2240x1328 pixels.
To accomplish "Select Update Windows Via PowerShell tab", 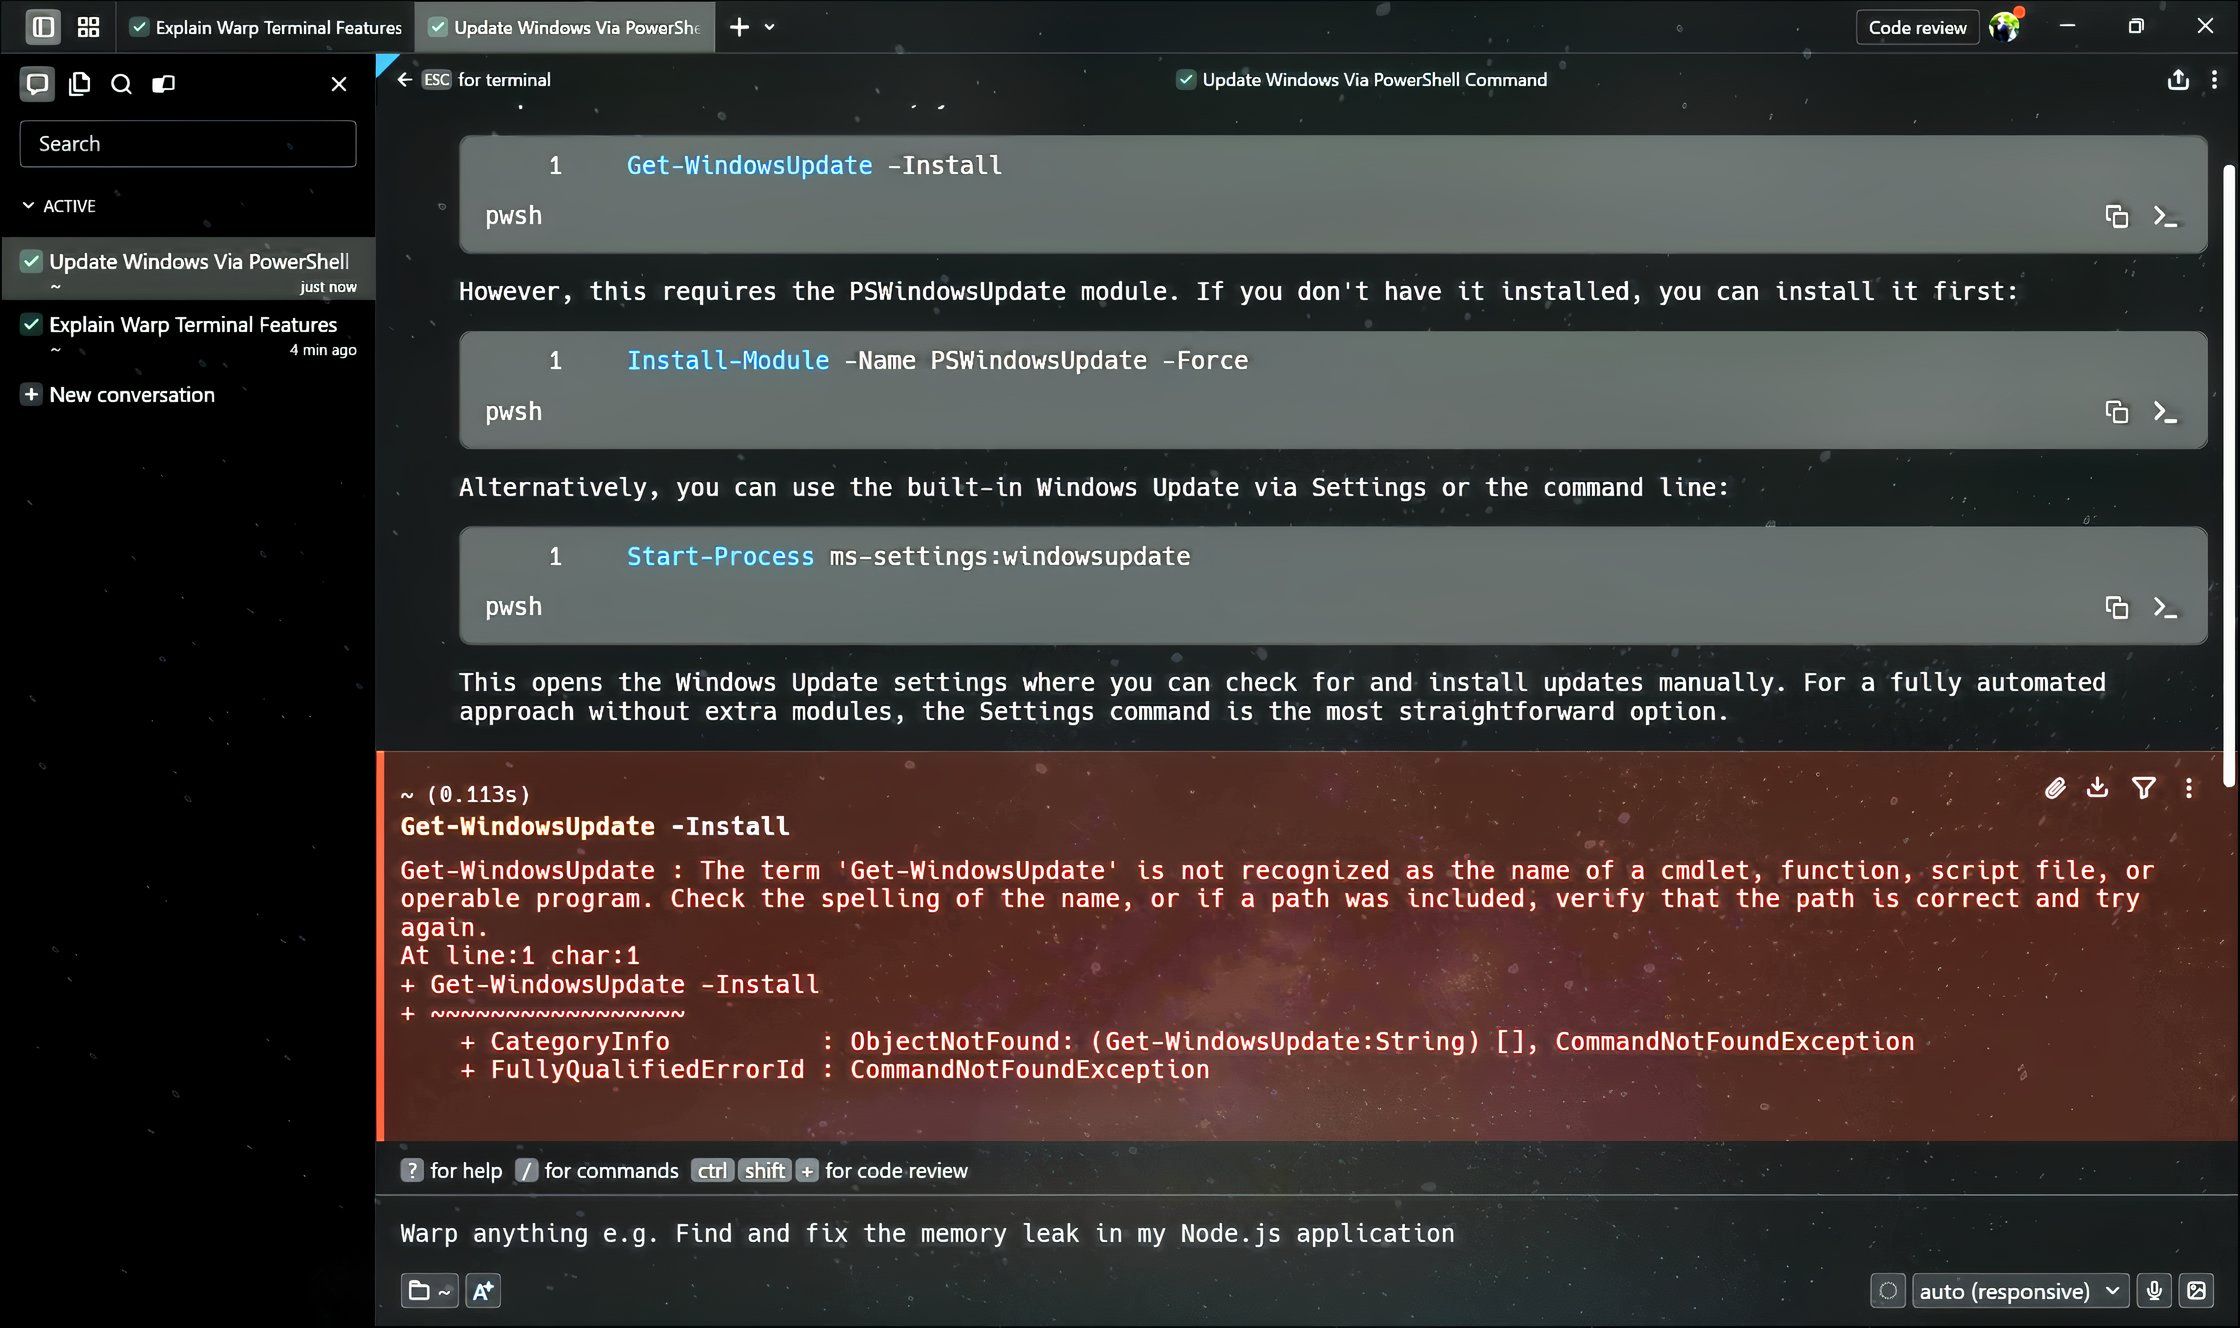I will (x=565, y=27).
